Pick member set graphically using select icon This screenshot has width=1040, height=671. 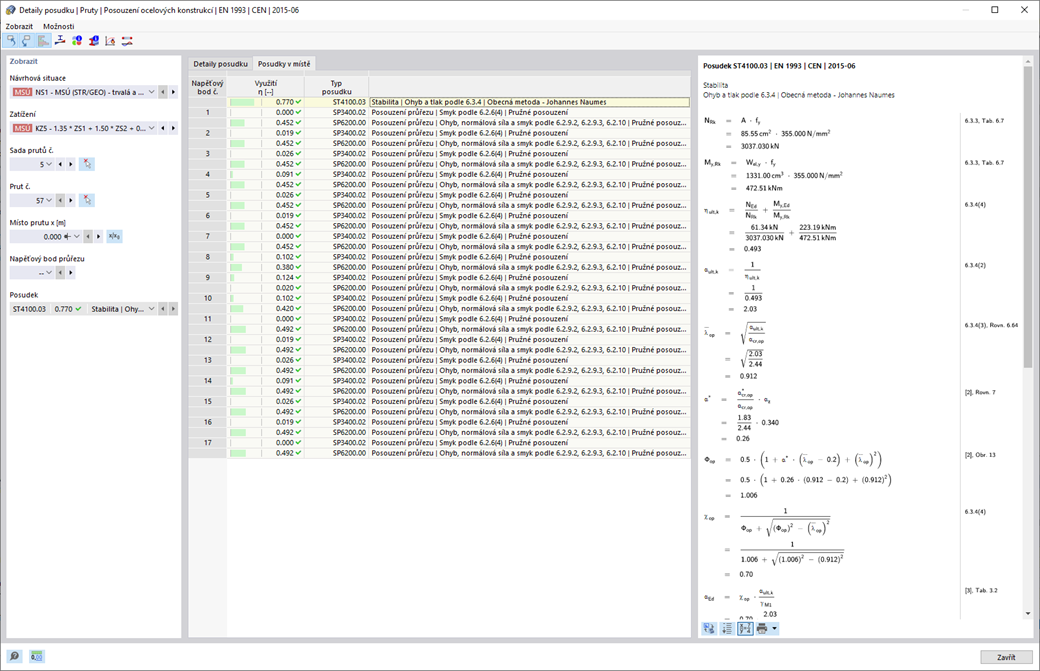[87, 164]
